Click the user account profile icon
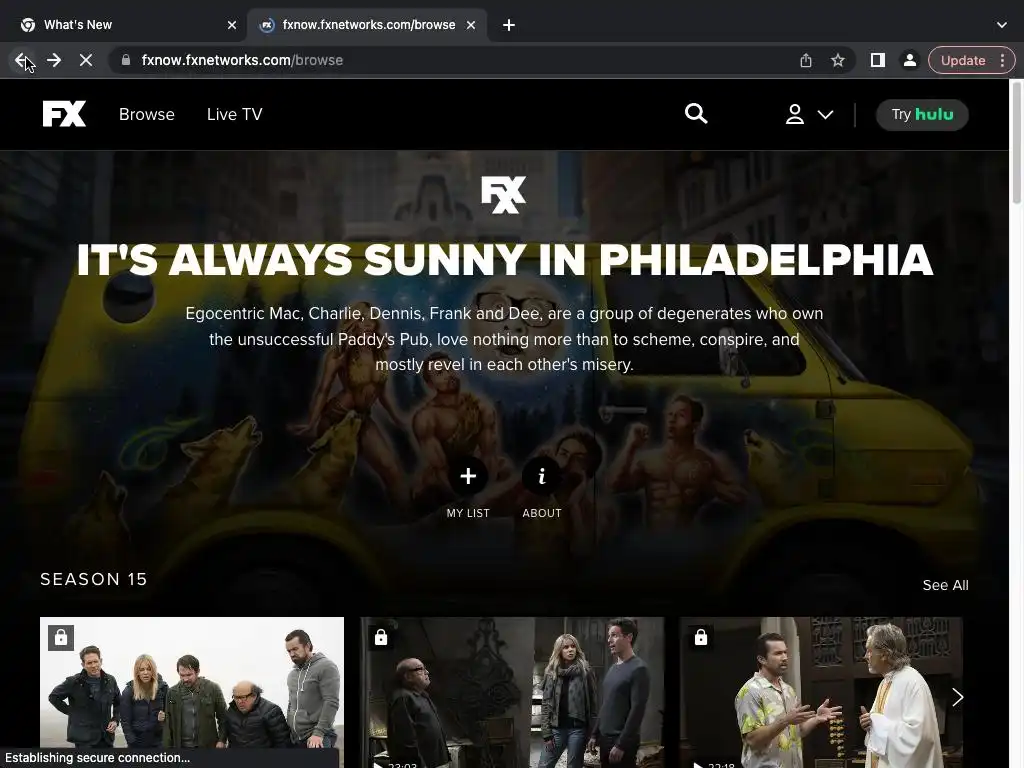The height and width of the screenshot is (768, 1024). point(794,114)
